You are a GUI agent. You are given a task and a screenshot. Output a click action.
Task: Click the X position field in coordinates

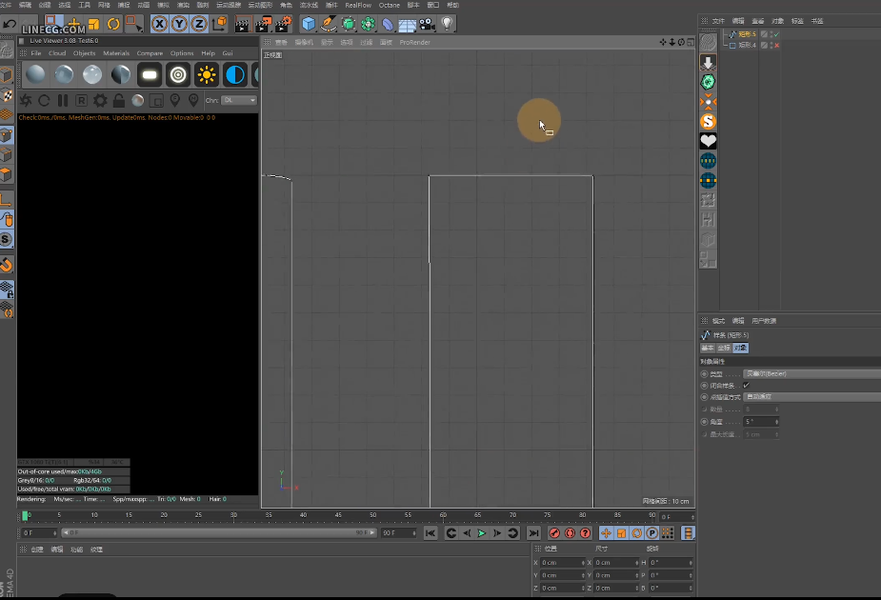pos(562,562)
